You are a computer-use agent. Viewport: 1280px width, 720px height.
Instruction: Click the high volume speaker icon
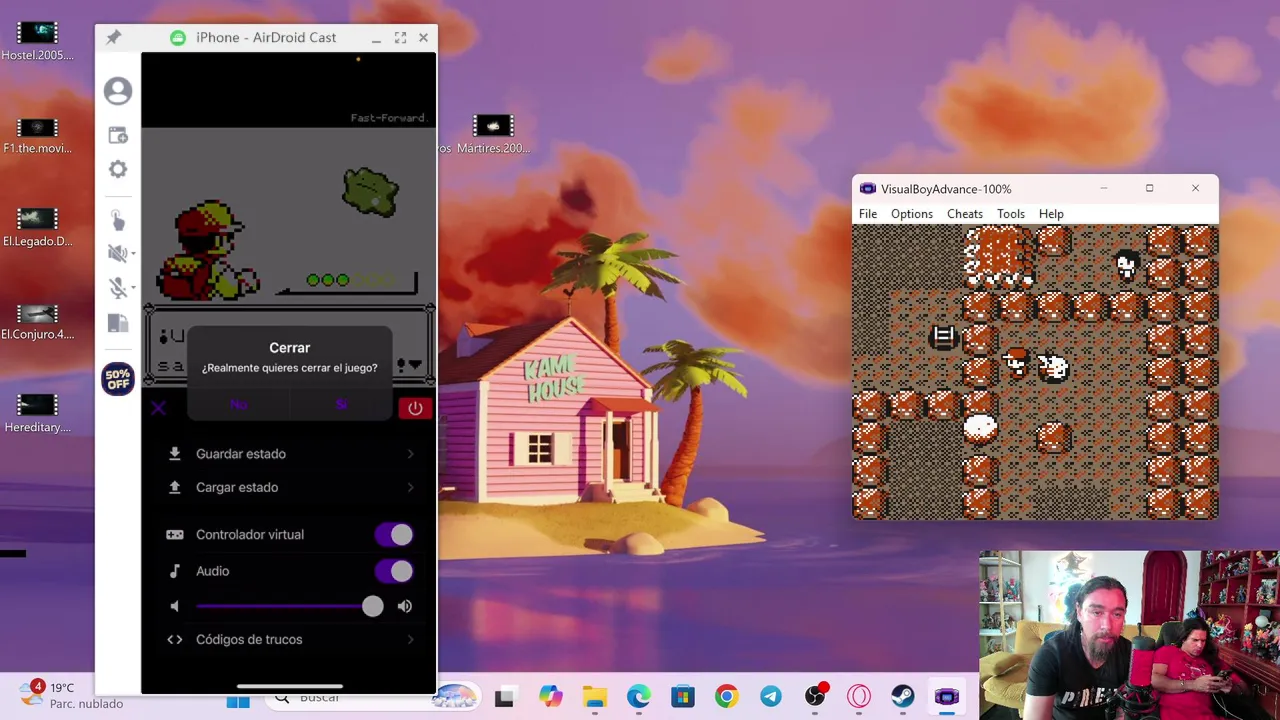tap(405, 606)
